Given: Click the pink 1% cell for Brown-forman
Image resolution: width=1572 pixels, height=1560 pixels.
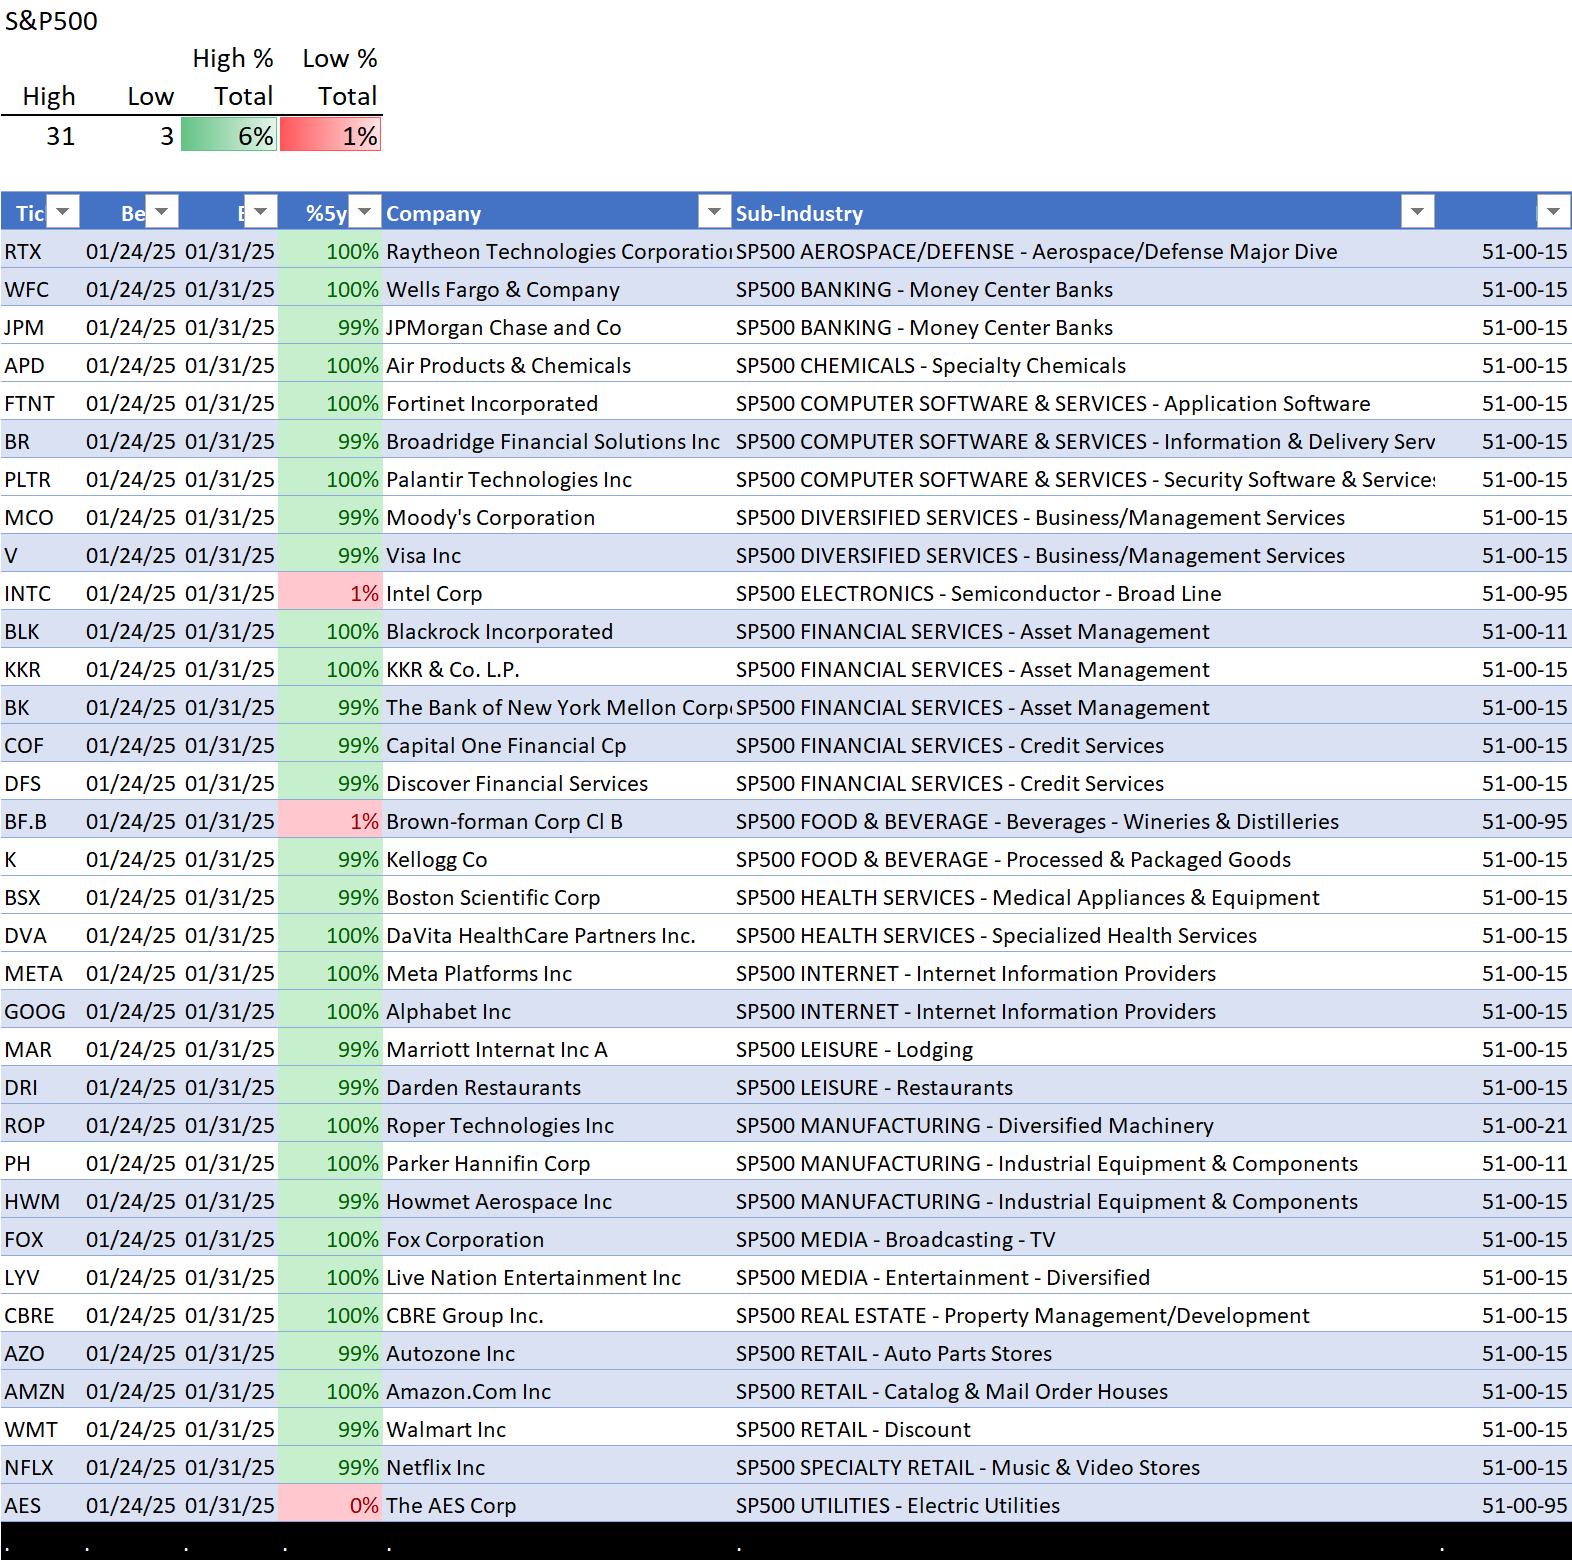Looking at the screenshot, I should (x=330, y=821).
